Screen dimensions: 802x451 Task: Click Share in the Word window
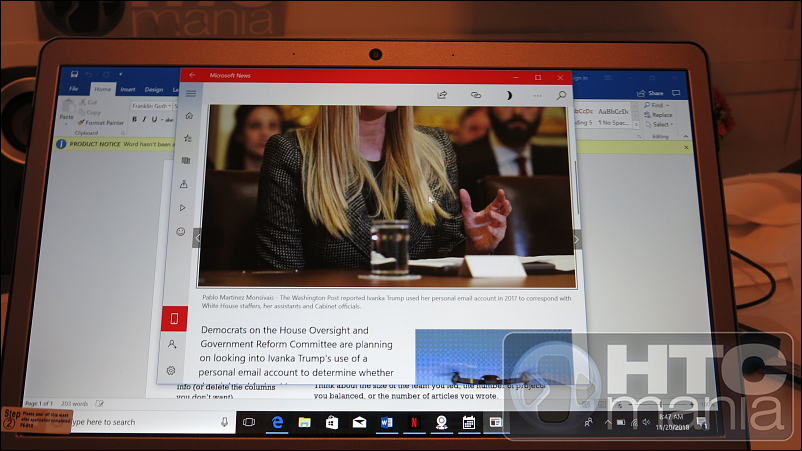point(650,93)
